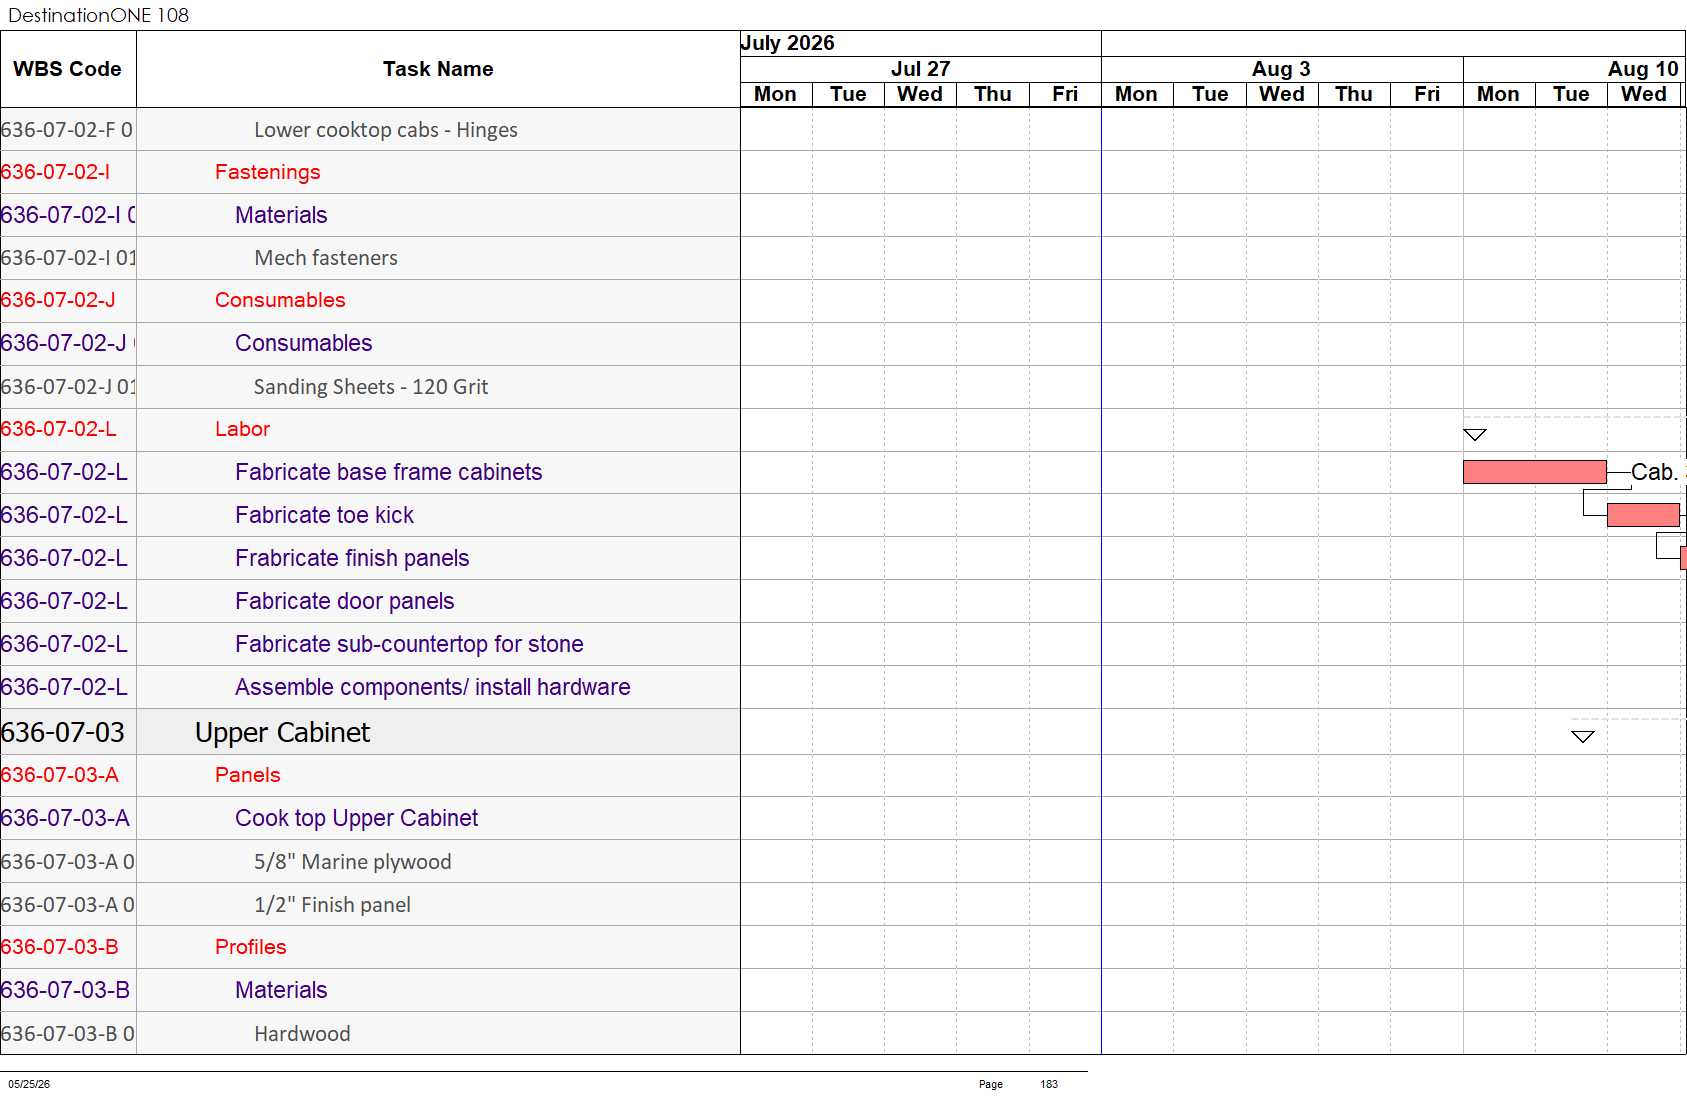
Task: Click the 05/25/26 date in footer
Action: click(29, 1084)
